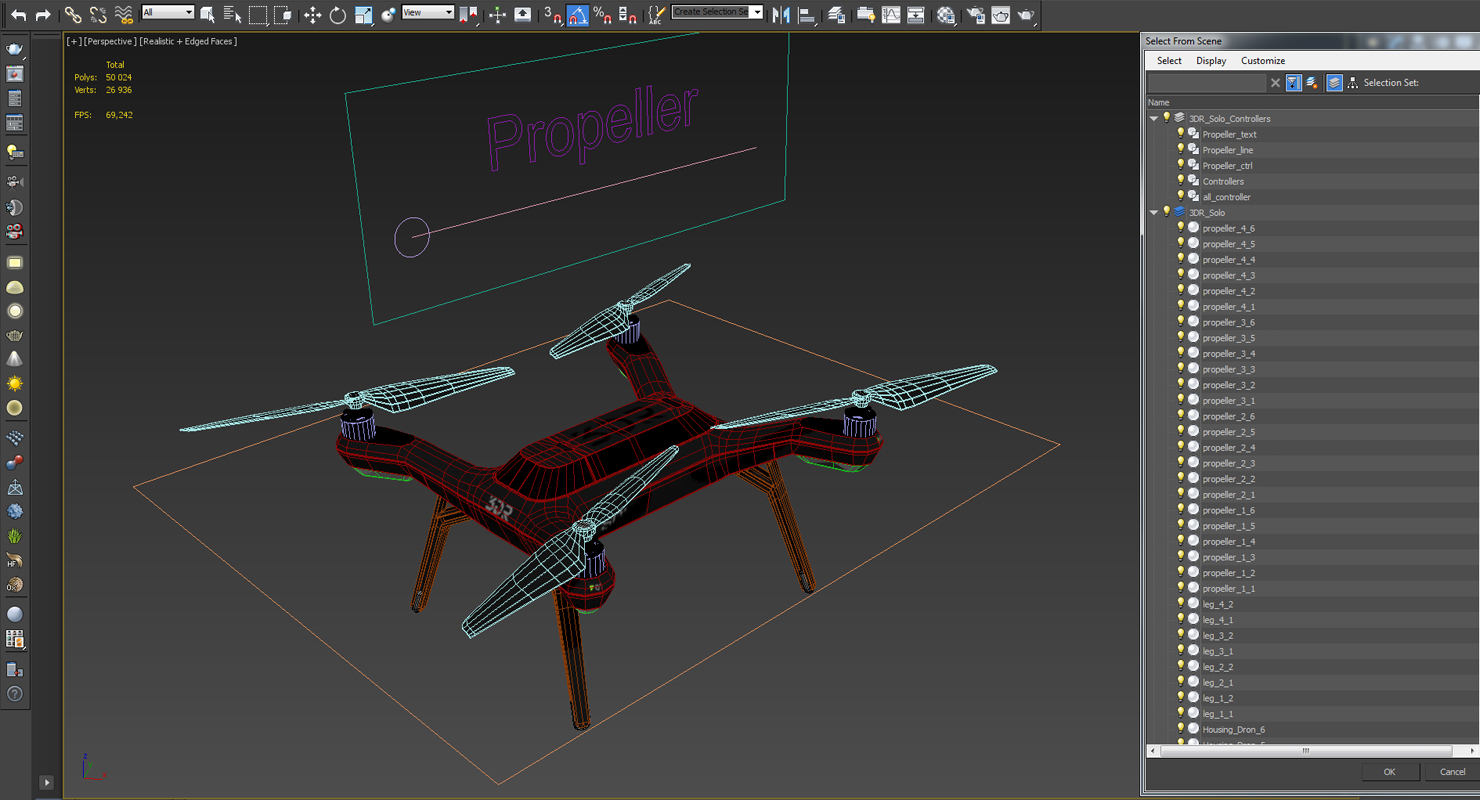The height and width of the screenshot is (800, 1480).
Task: Activate the Select and Move tool
Action: pyautogui.click(x=312, y=14)
